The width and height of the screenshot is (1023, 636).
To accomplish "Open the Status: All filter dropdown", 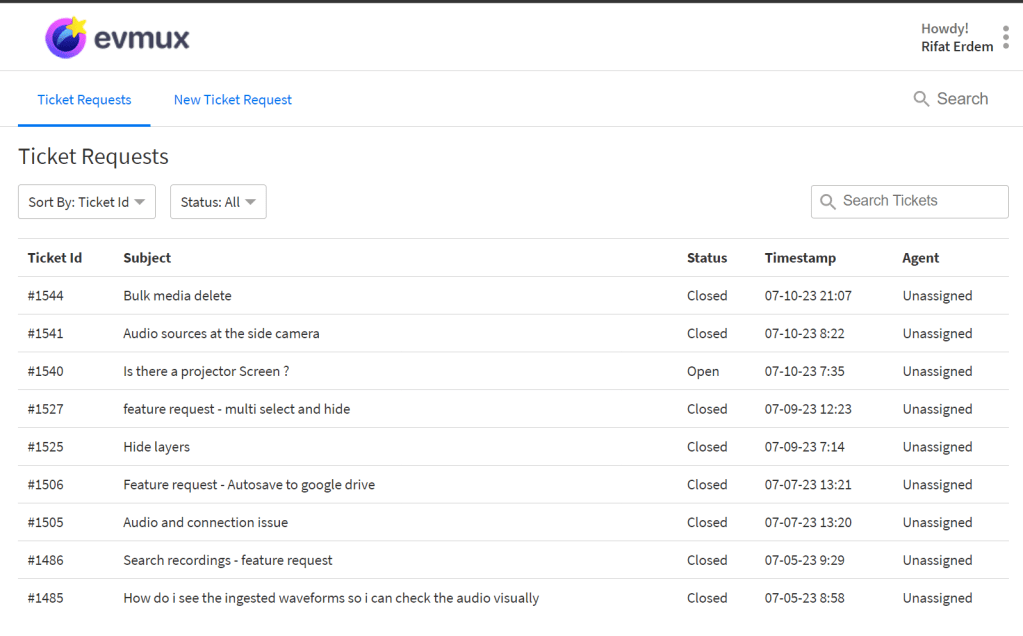I will [218, 202].
